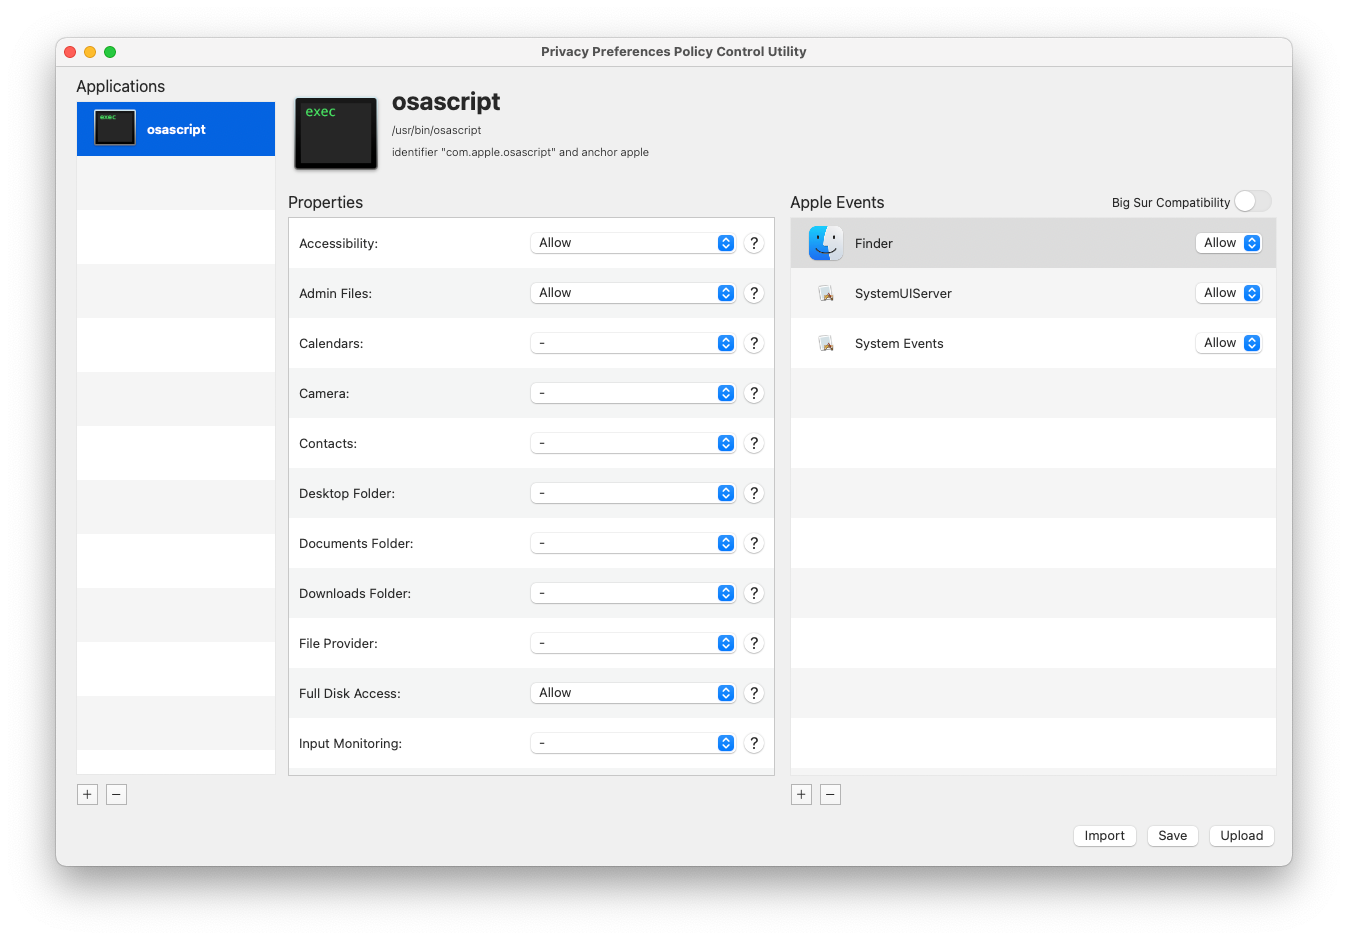Image resolution: width=1348 pixels, height=940 pixels.
Task: Open the Desktop Folder permission dropdown
Action: (x=633, y=493)
